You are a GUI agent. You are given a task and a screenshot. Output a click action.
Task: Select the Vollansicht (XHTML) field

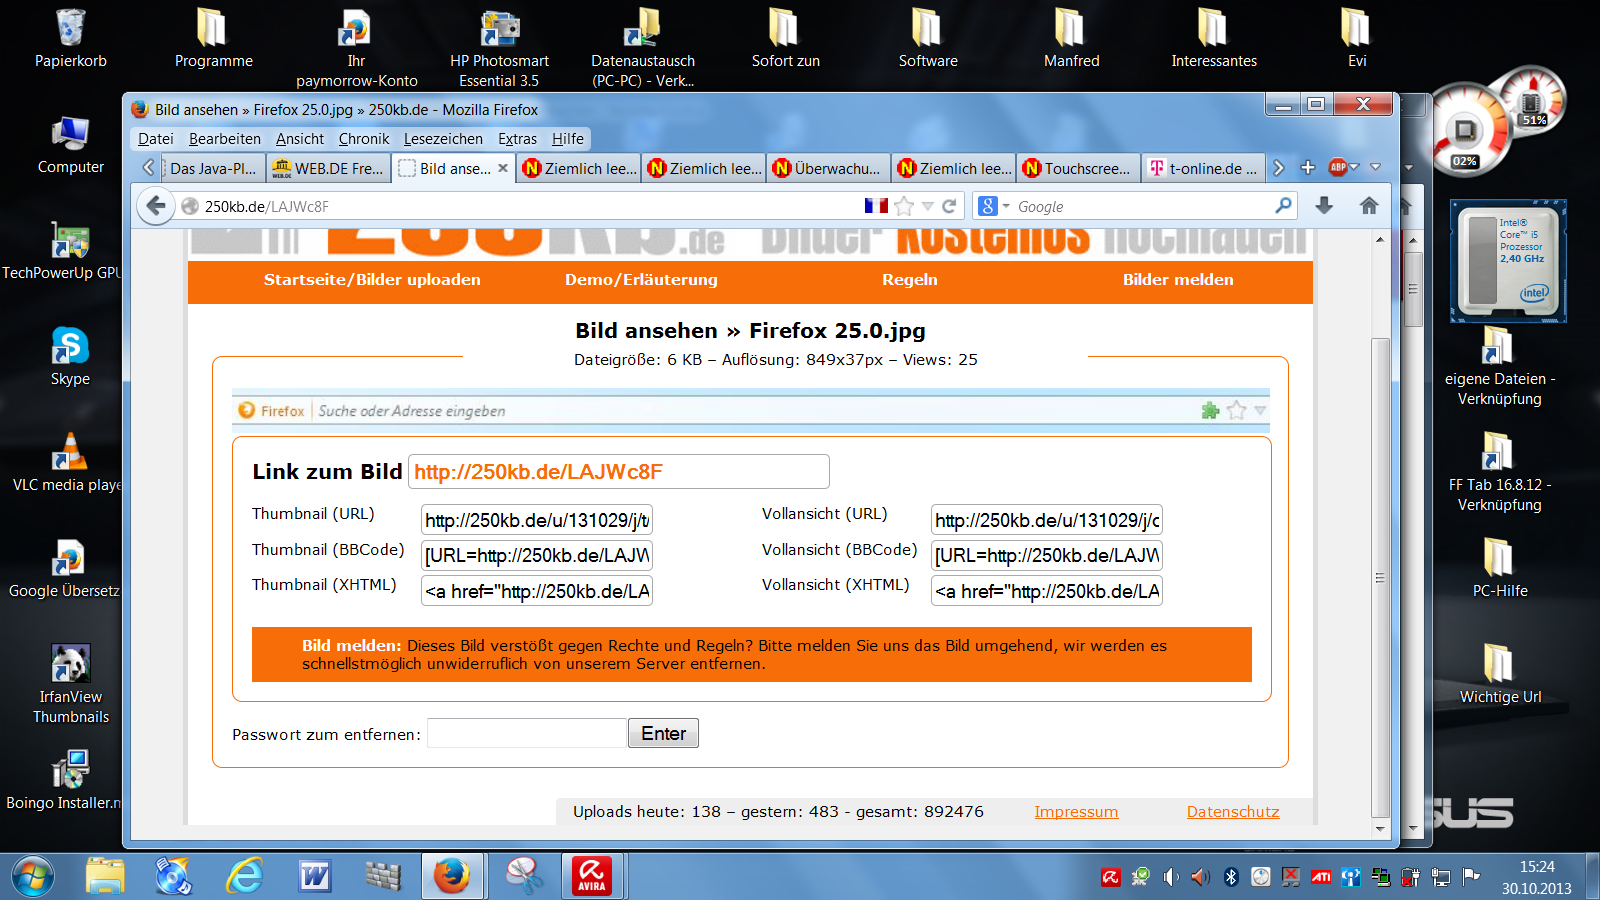point(1047,591)
